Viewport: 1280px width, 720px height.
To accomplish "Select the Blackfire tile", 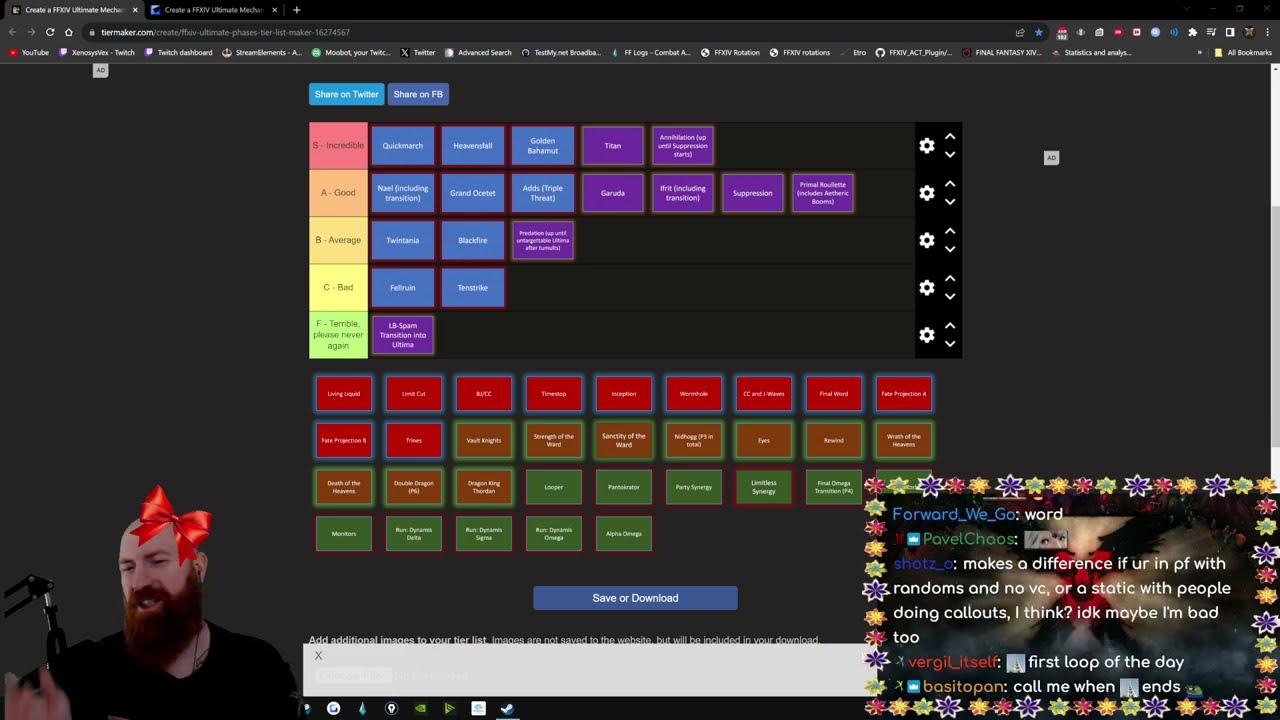I will 473,240.
